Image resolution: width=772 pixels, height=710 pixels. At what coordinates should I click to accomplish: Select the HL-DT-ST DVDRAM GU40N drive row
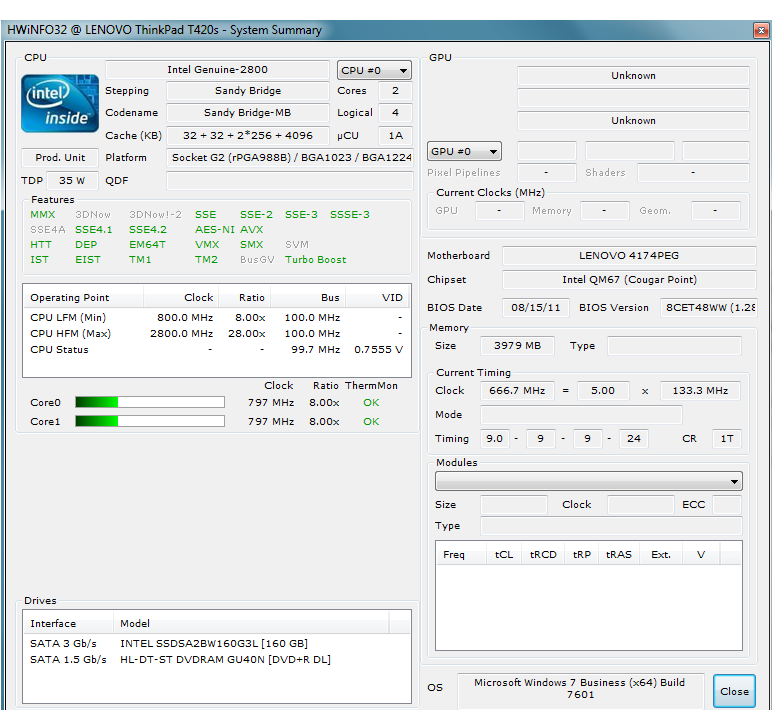click(217, 659)
